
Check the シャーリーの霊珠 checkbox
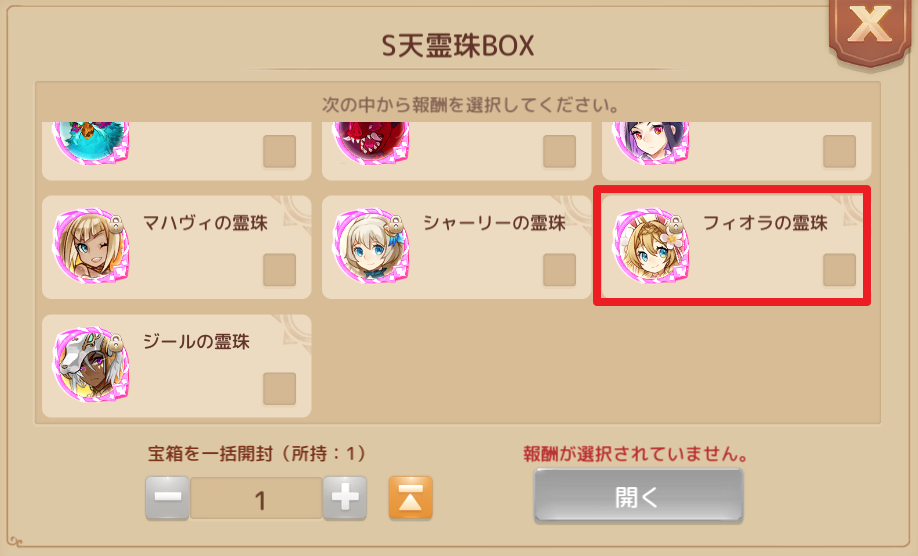[x=559, y=270]
